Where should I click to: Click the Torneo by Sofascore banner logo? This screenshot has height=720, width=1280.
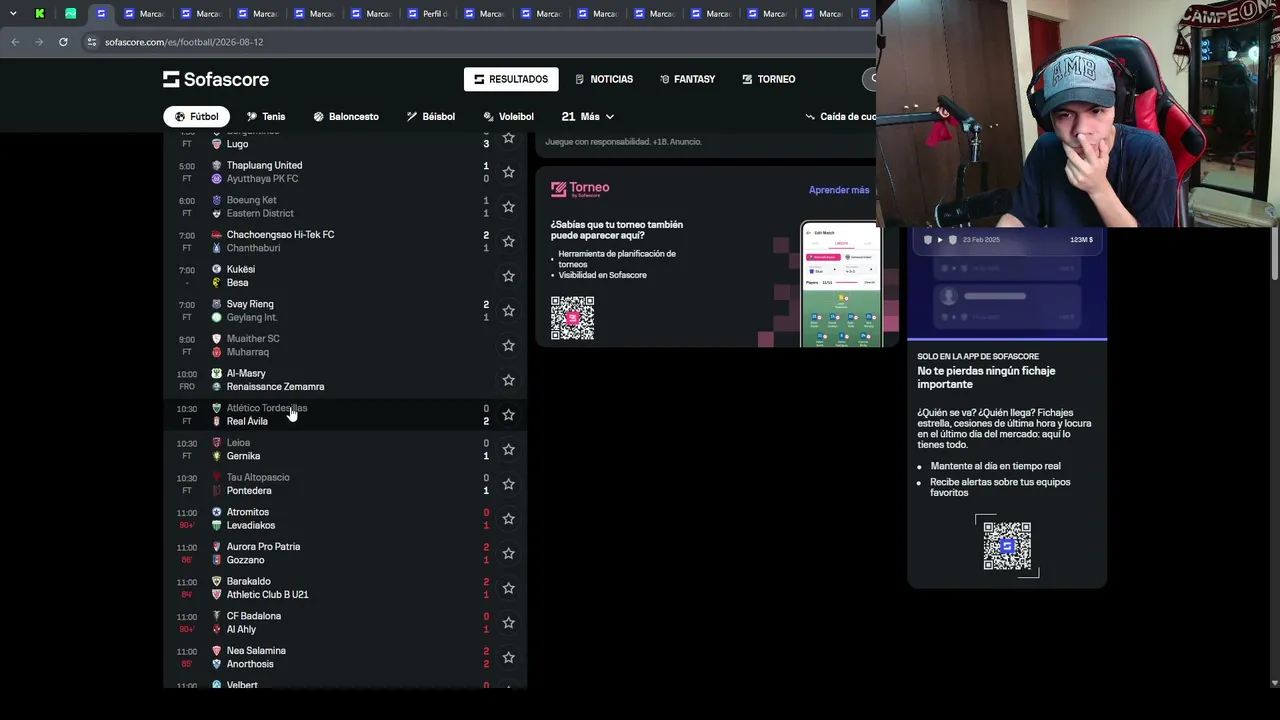point(580,189)
